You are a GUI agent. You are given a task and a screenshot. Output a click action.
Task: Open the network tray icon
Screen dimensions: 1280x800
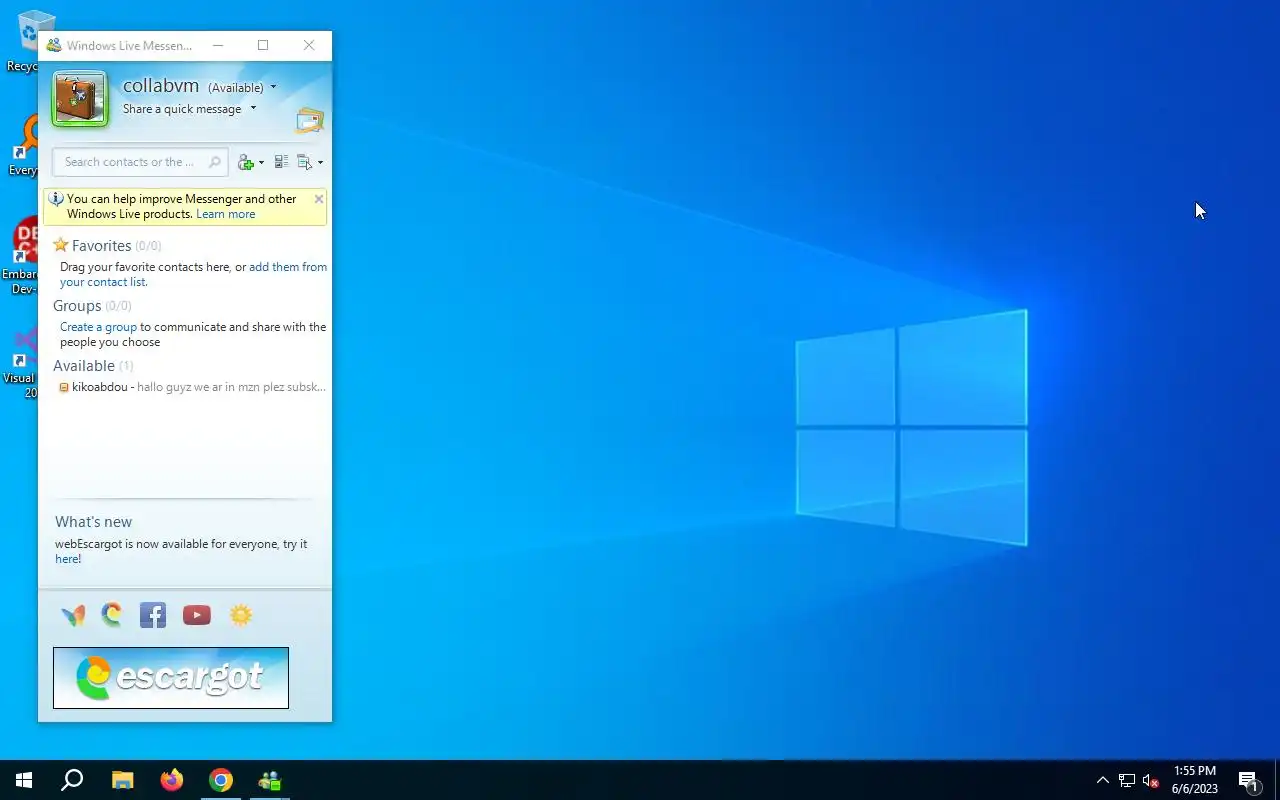pyautogui.click(x=1127, y=780)
